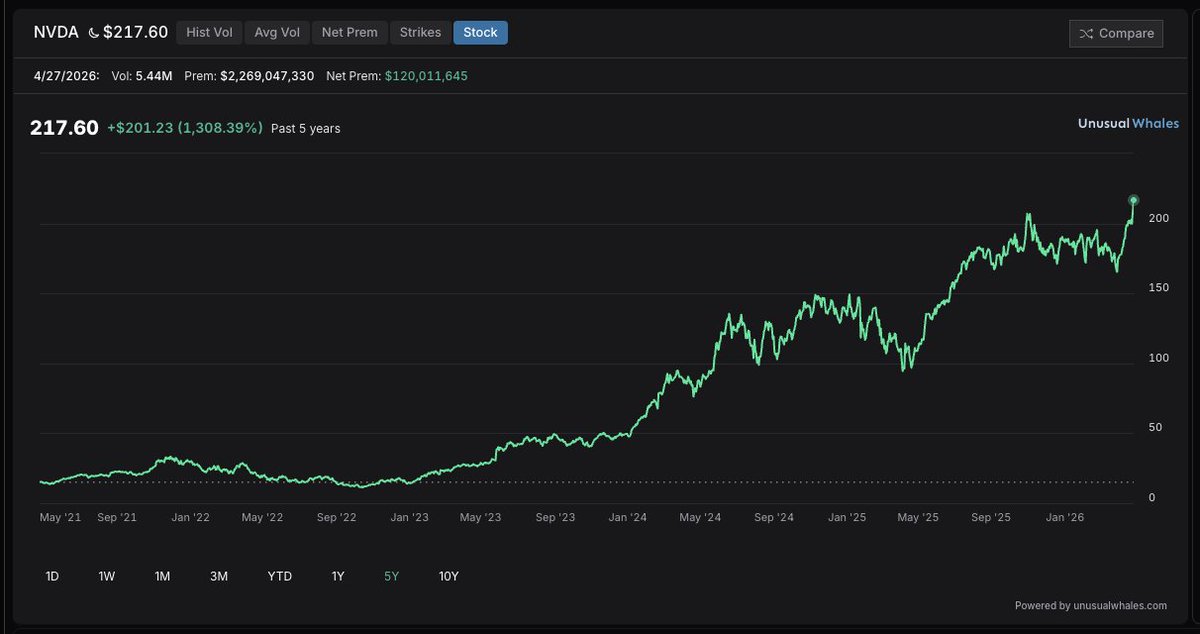Switch chart to 1Y view

pyautogui.click(x=337, y=576)
